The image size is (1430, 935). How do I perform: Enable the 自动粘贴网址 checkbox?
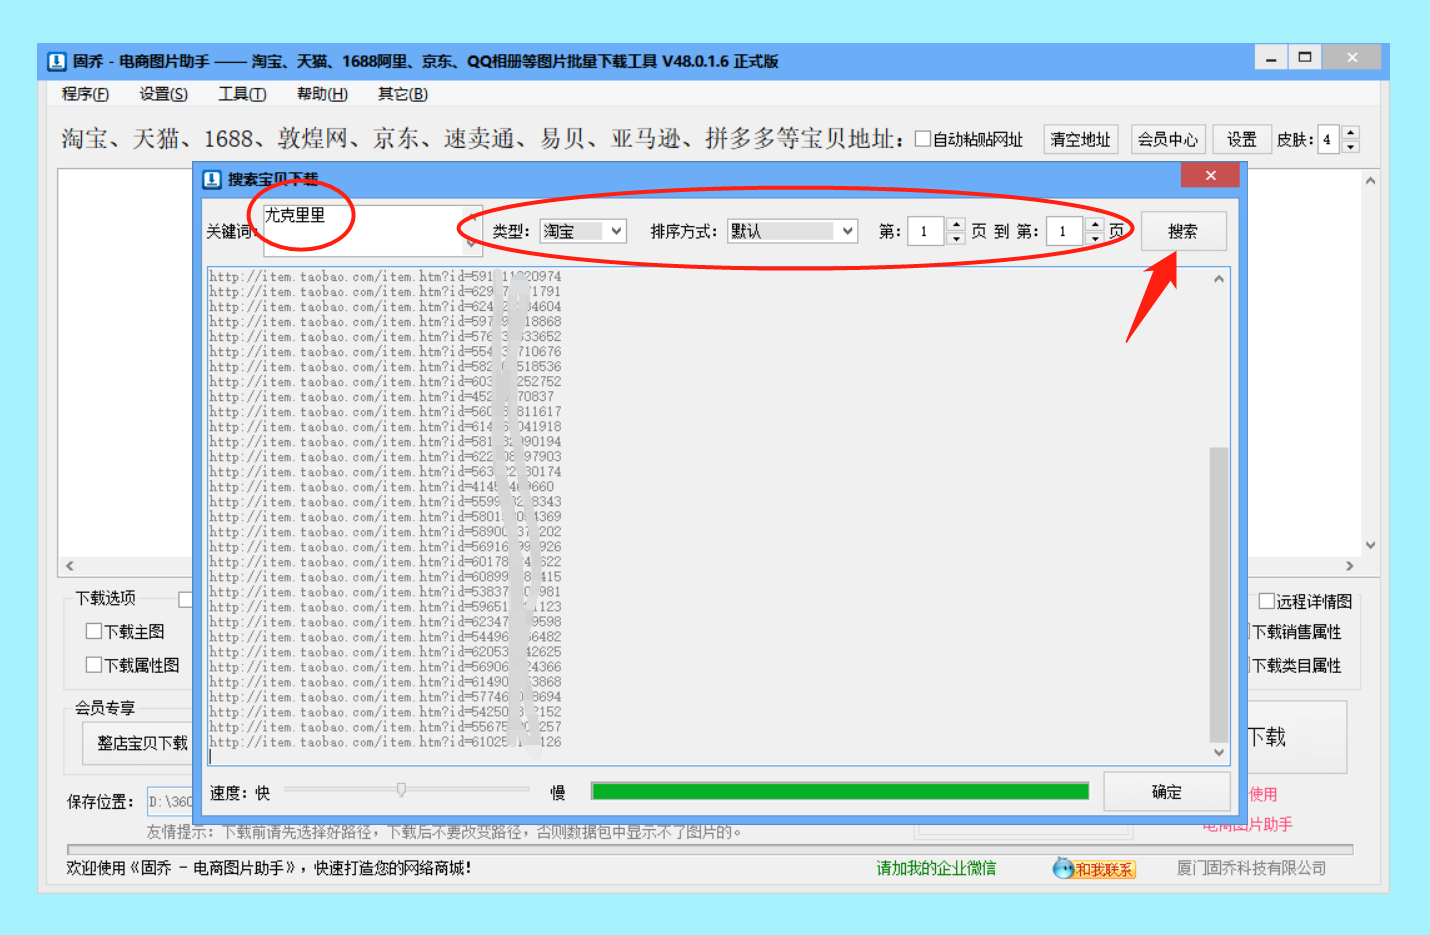[x=923, y=139]
